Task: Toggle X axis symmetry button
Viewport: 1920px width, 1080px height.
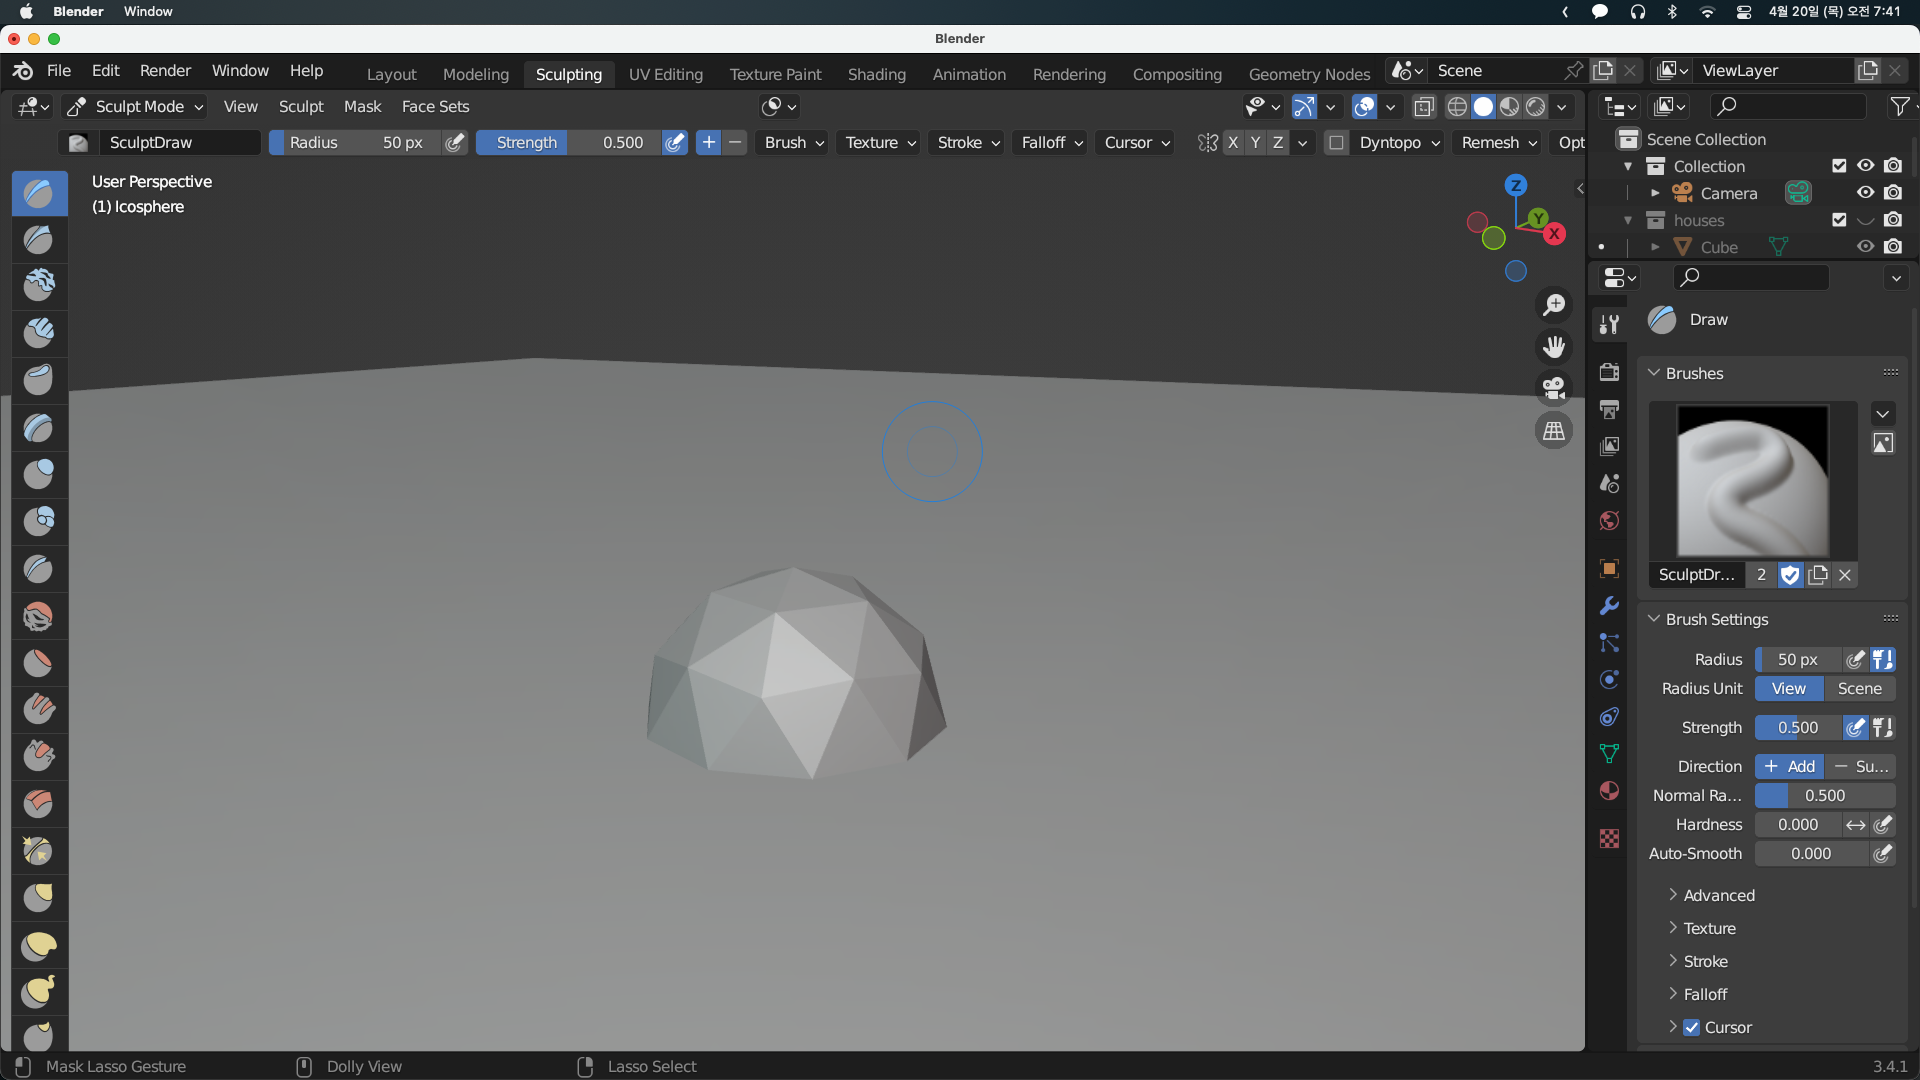Action: coord(1233,143)
